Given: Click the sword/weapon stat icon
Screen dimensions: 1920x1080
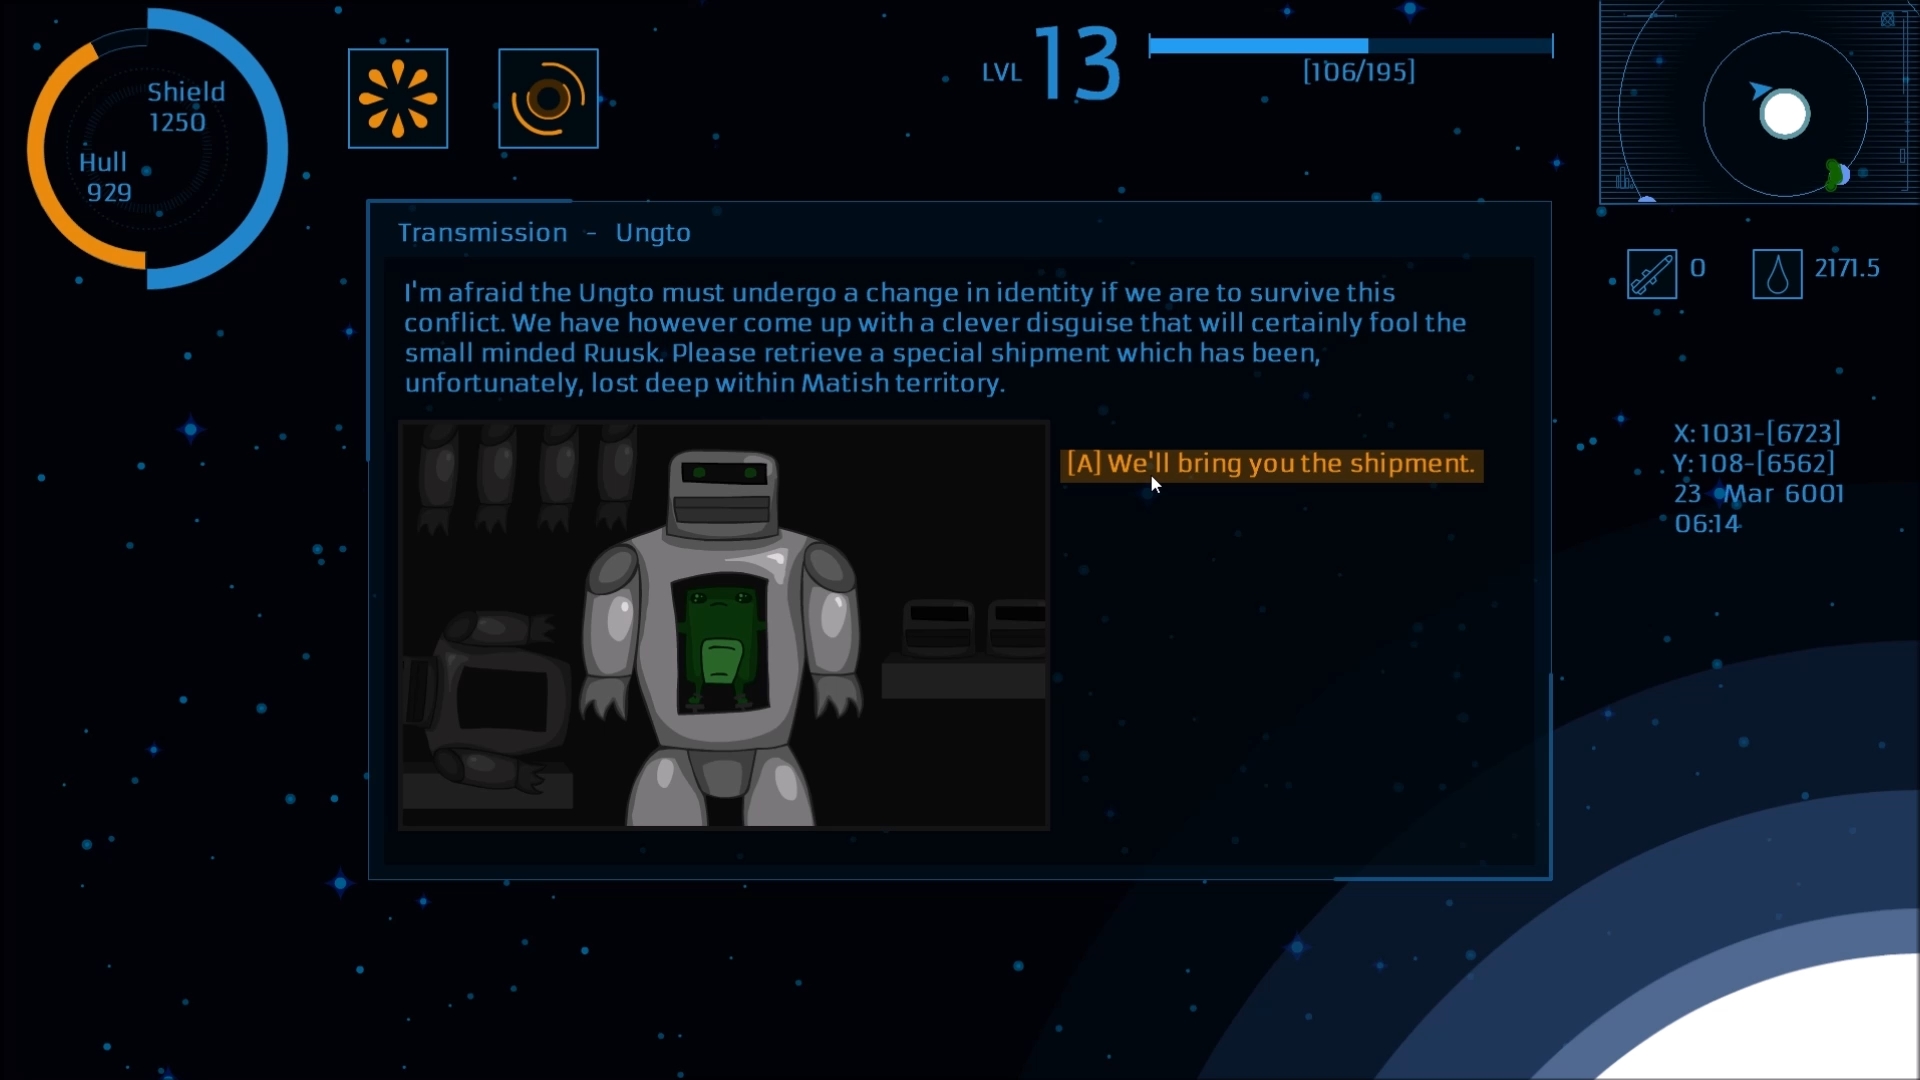Looking at the screenshot, I should click(x=1652, y=269).
